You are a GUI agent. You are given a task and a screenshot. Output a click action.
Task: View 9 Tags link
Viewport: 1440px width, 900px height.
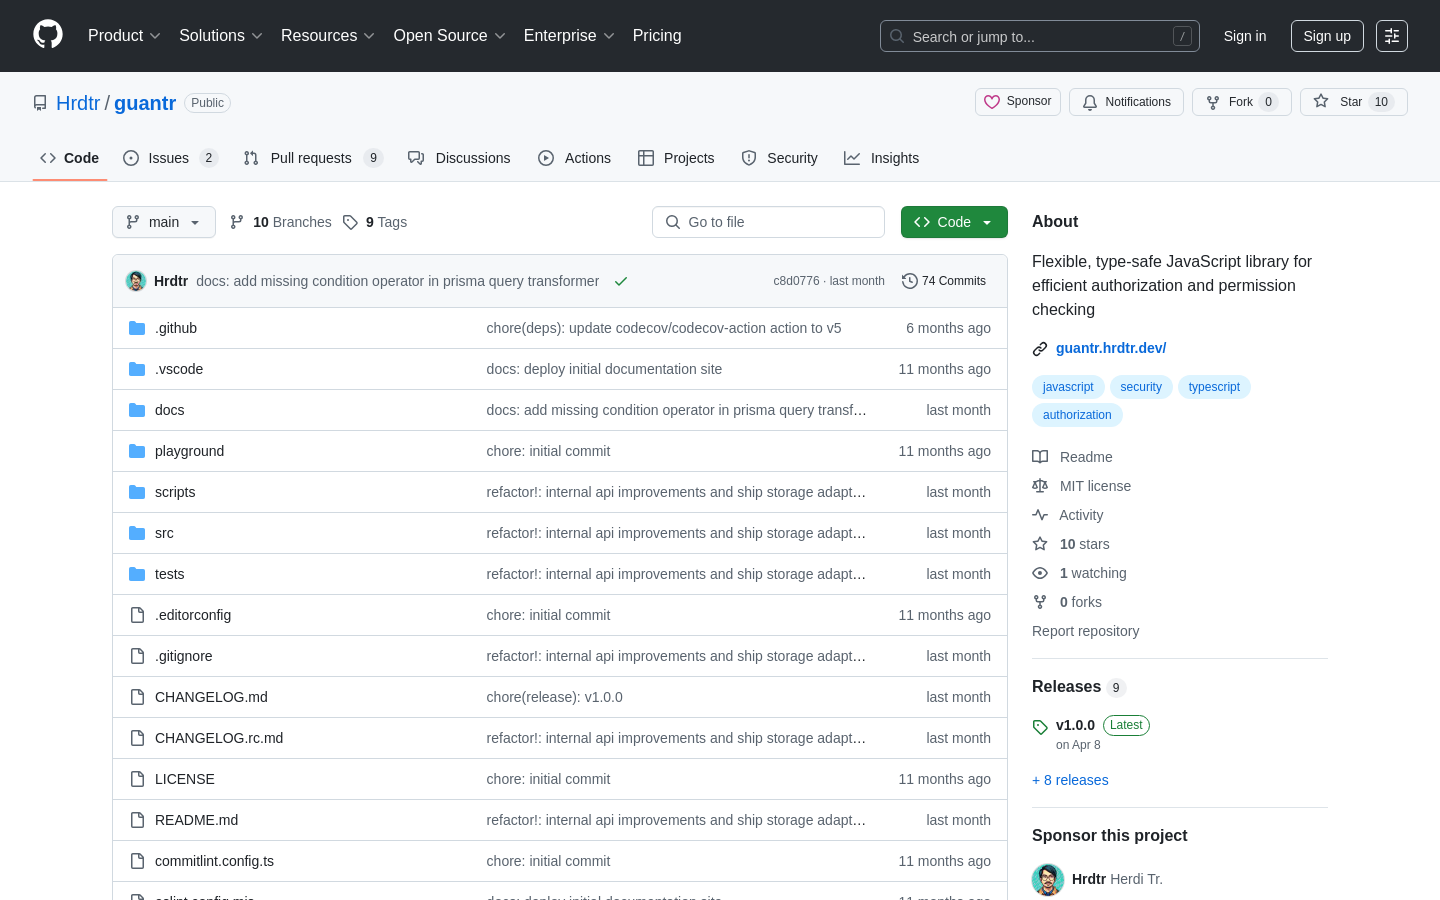(375, 222)
